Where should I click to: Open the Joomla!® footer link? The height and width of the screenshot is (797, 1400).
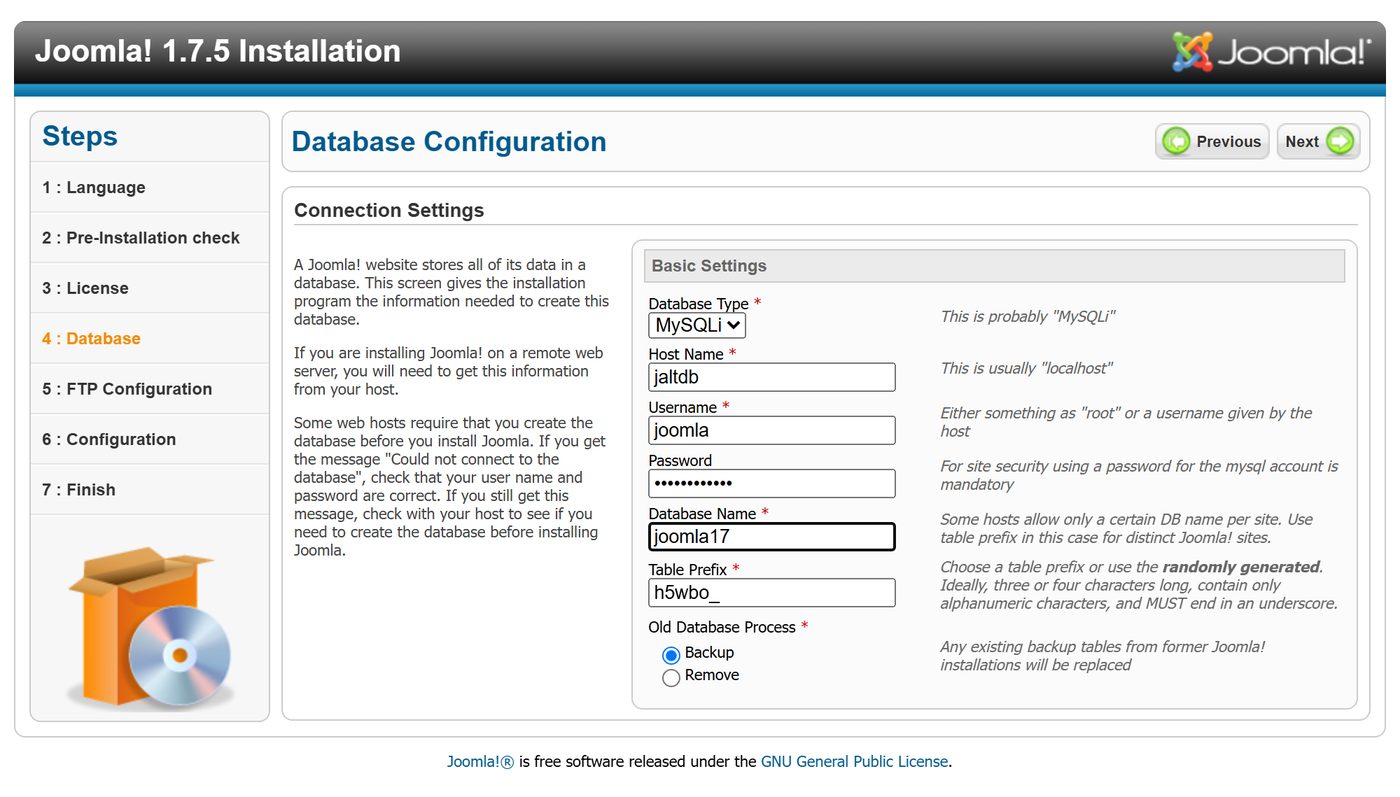[x=480, y=762]
